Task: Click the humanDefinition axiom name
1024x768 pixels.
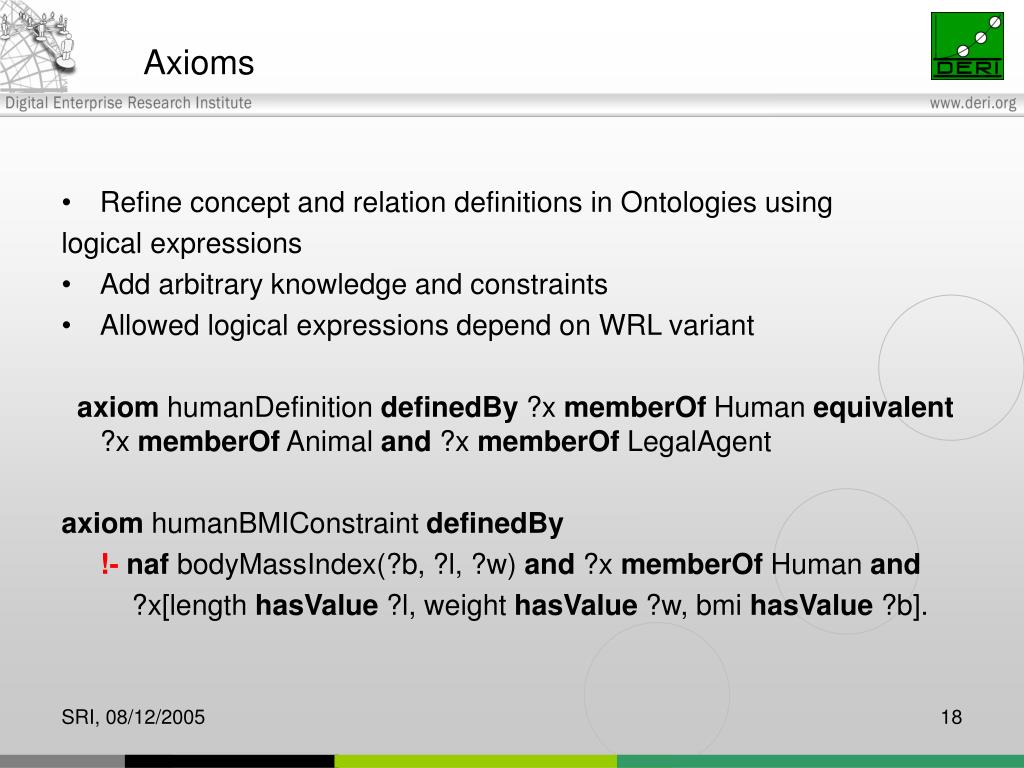Action: click(270, 408)
